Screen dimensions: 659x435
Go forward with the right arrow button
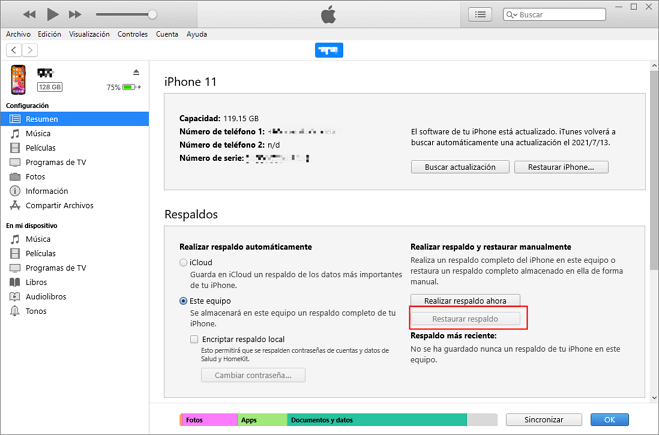pos(30,50)
